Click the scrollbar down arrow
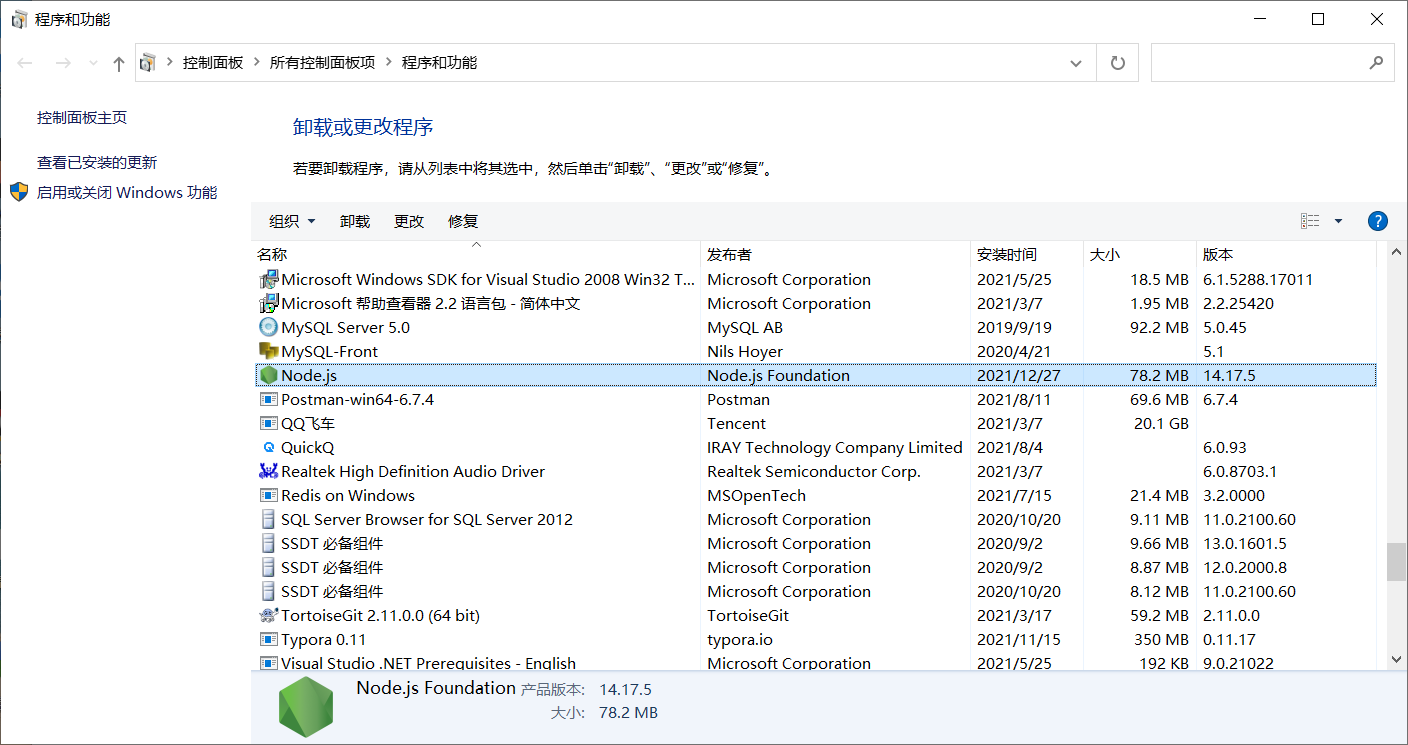This screenshot has width=1408, height=745. (x=1396, y=659)
